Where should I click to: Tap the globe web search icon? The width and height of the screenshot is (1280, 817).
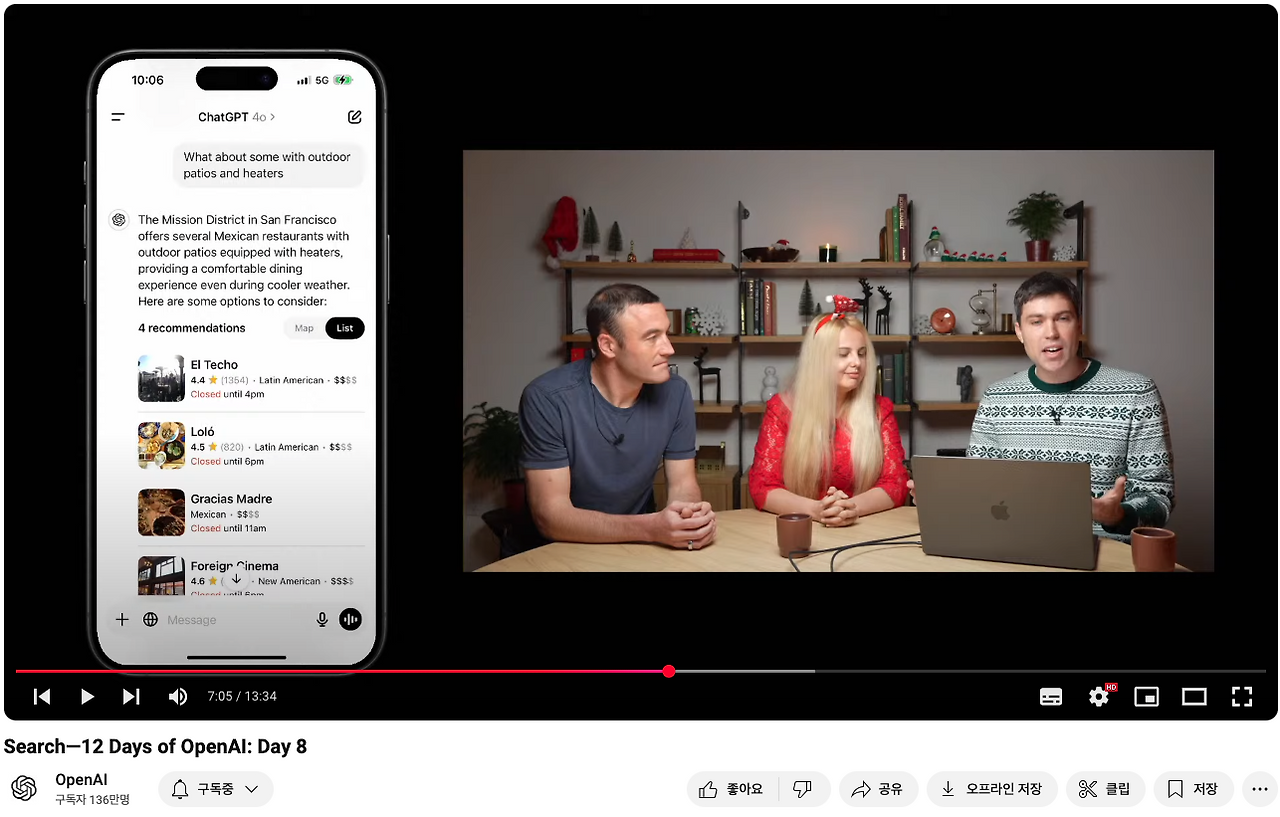click(x=151, y=620)
